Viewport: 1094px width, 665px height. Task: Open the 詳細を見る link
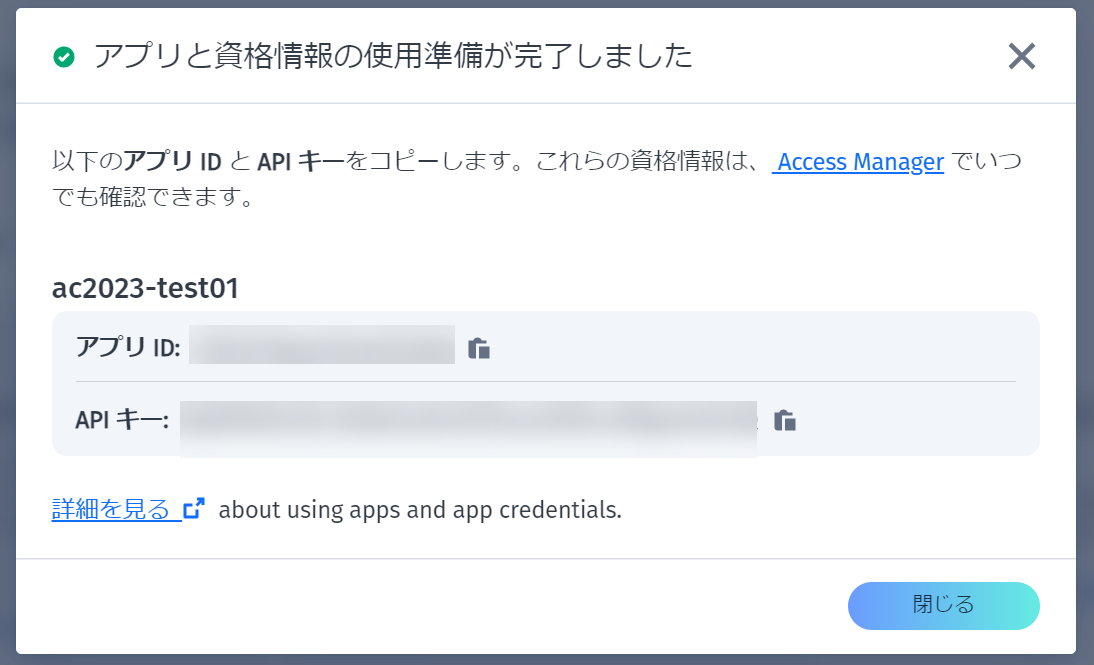coord(111,509)
